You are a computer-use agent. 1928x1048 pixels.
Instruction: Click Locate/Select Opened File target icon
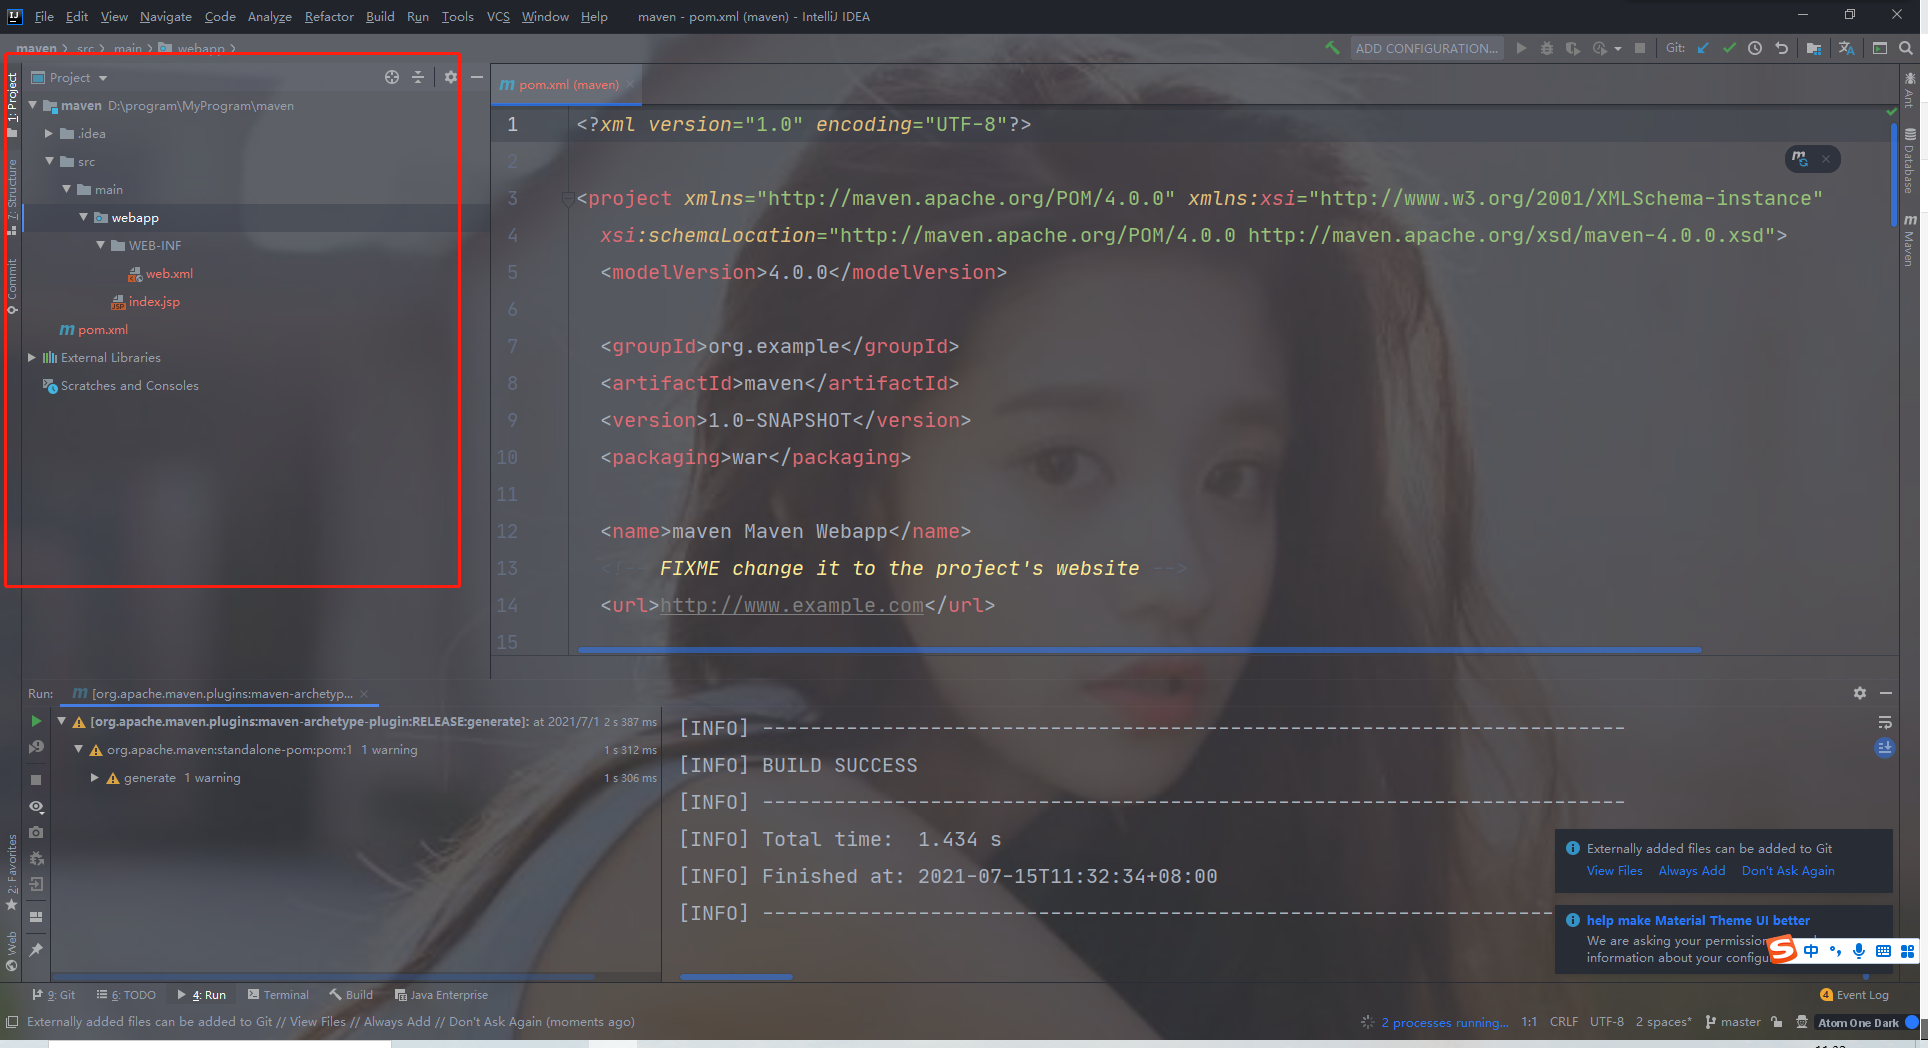click(392, 77)
